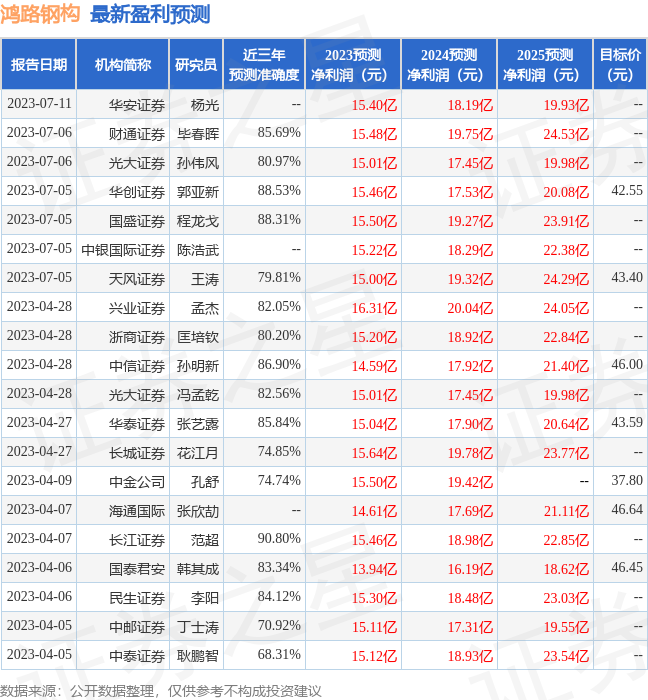Click the 目标价(元) column header

620,65
